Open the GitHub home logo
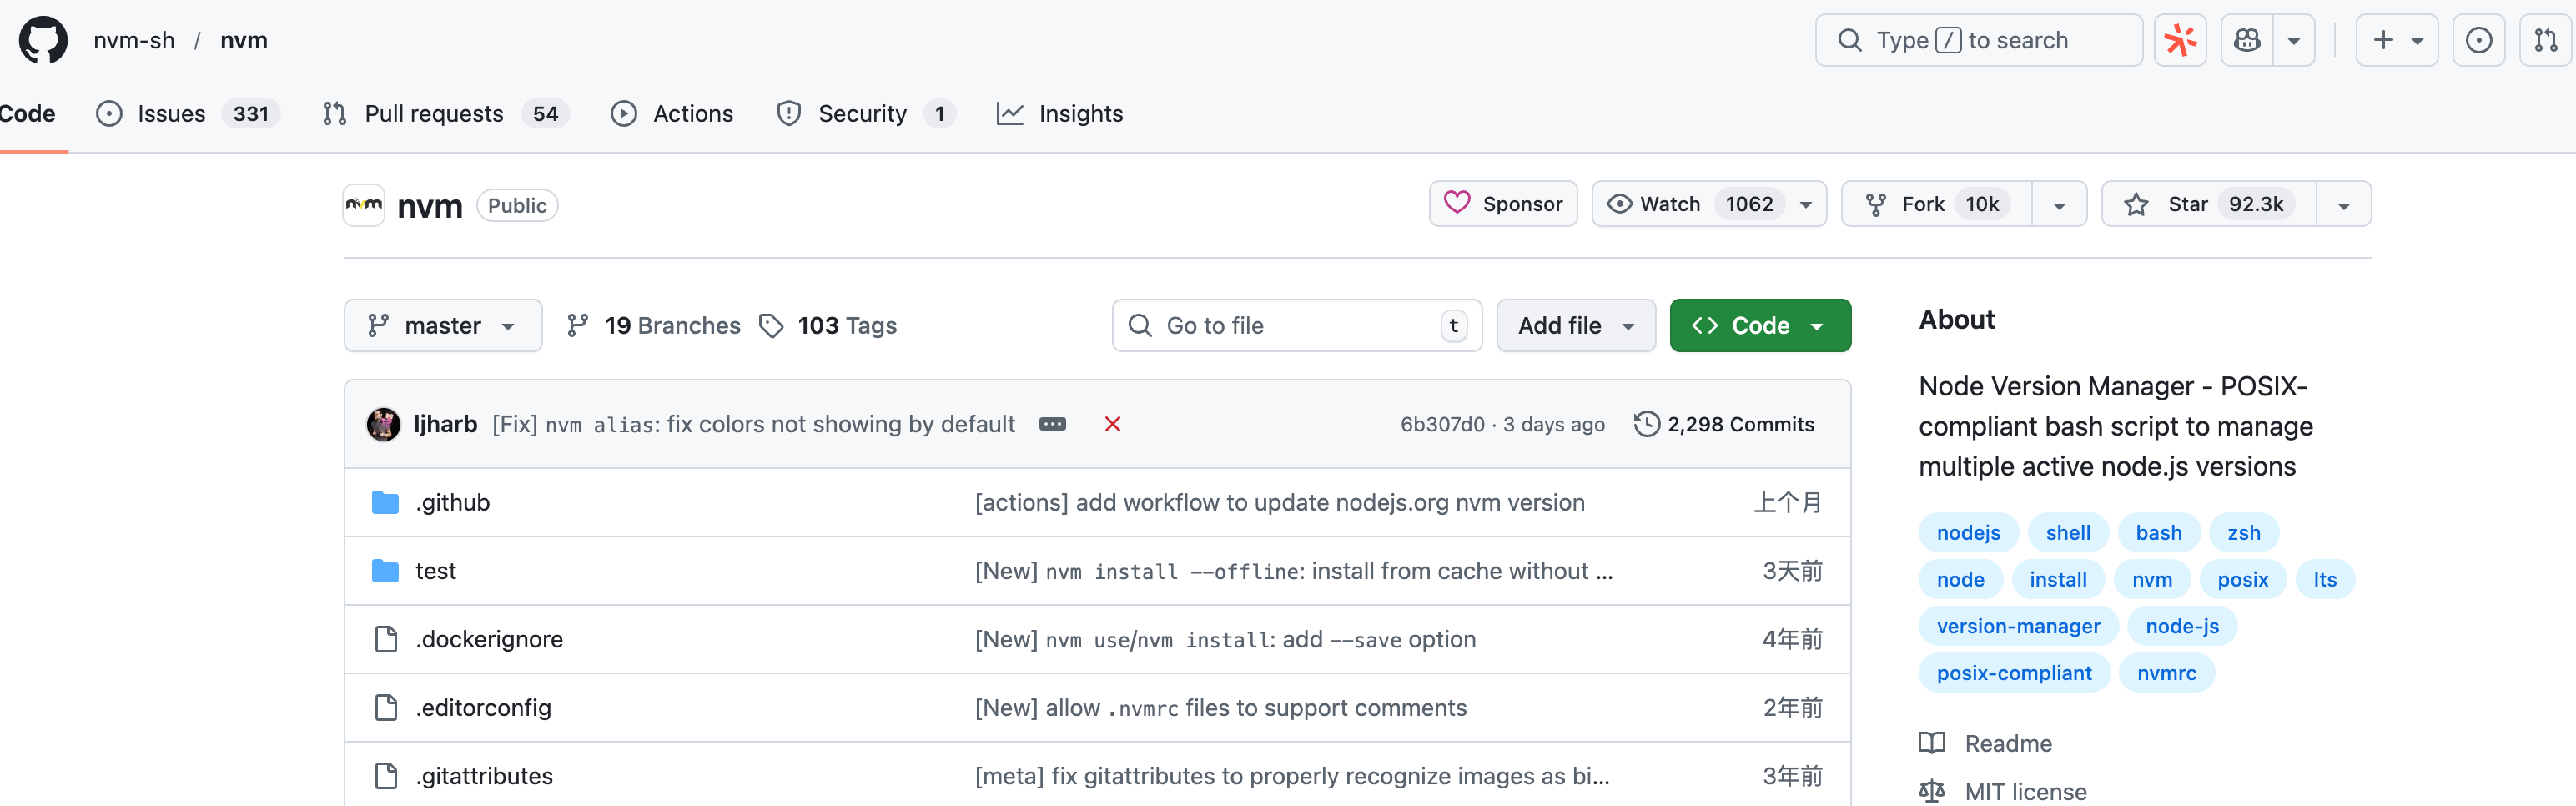2576x806 pixels. pyautogui.click(x=43, y=40)
